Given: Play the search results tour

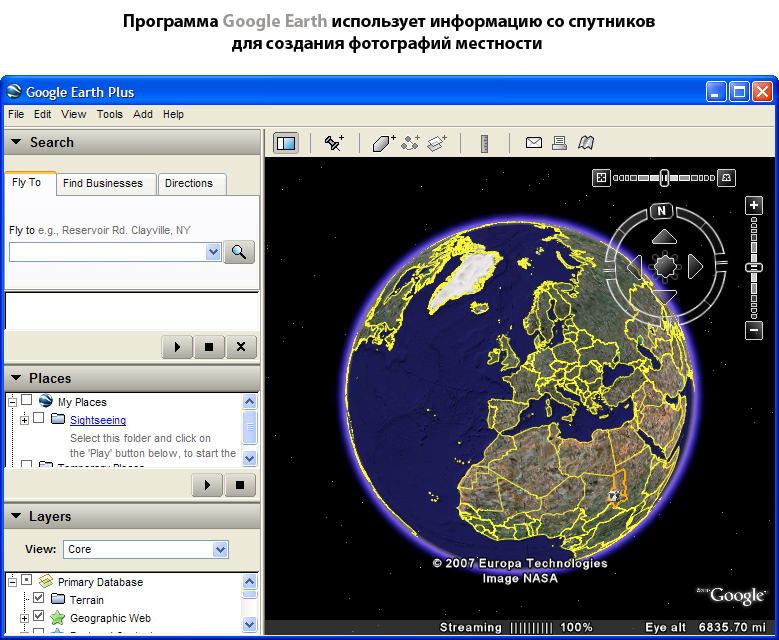Looking at the screenshot, I should (x=177, y=347).
